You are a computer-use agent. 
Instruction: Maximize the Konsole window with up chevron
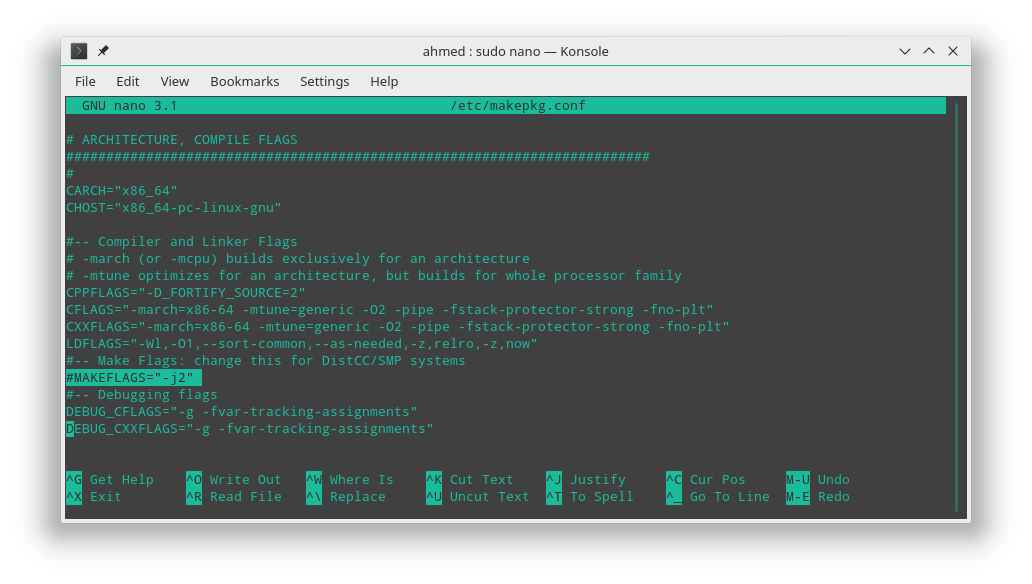929,51
